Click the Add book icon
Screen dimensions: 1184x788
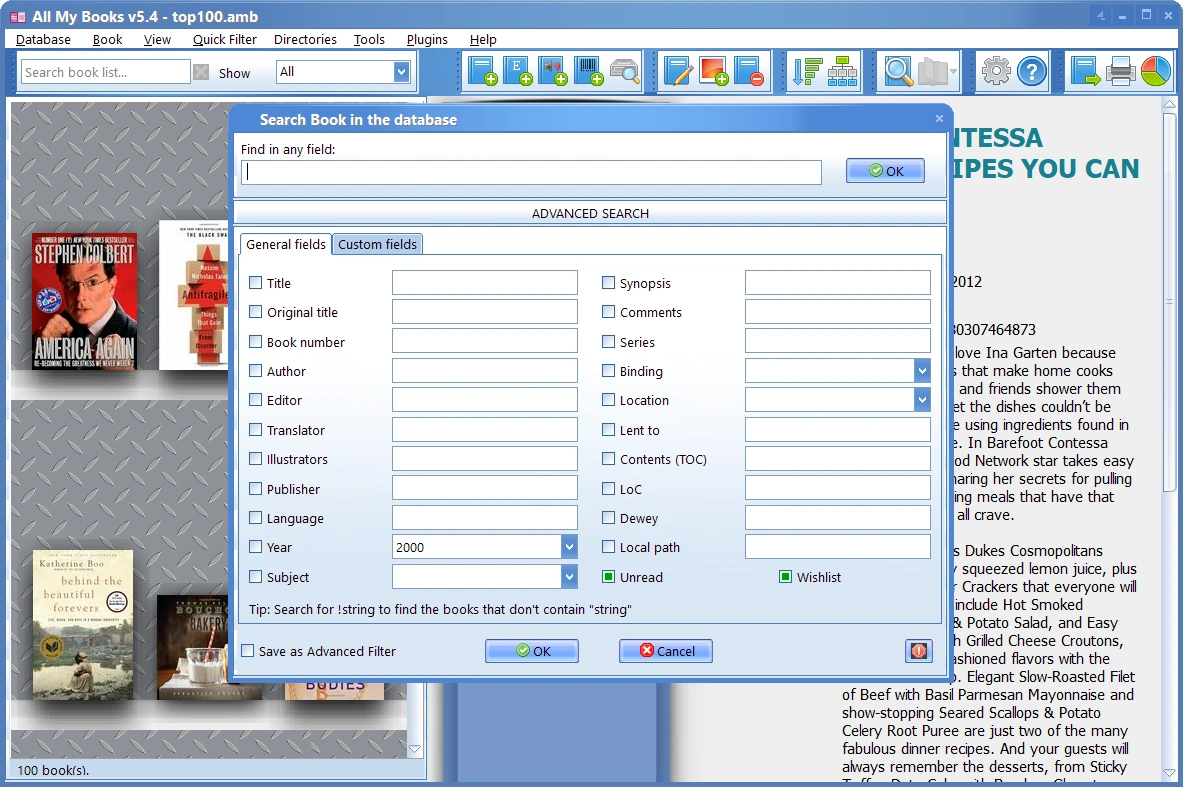482,72
